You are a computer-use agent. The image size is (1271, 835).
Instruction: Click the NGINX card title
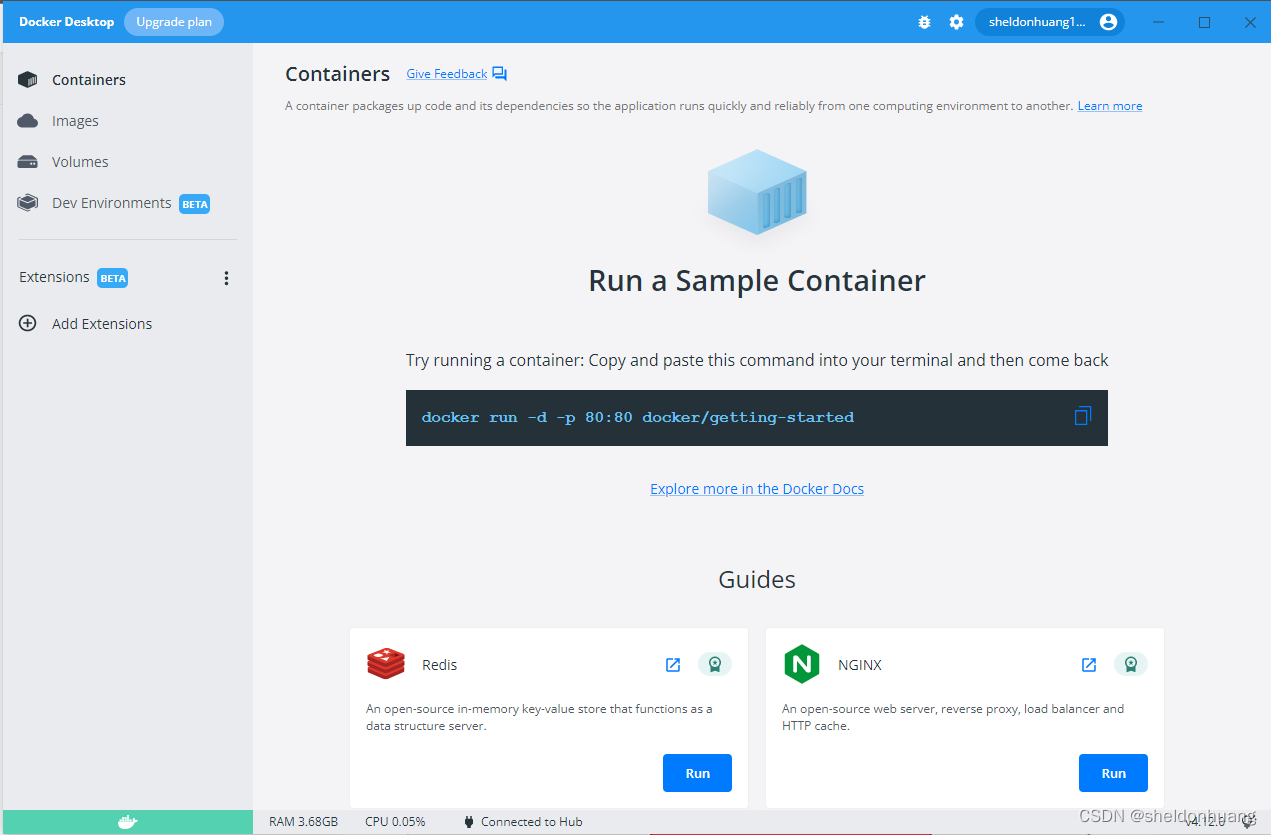pyautogui.click(x=860, y=665)
